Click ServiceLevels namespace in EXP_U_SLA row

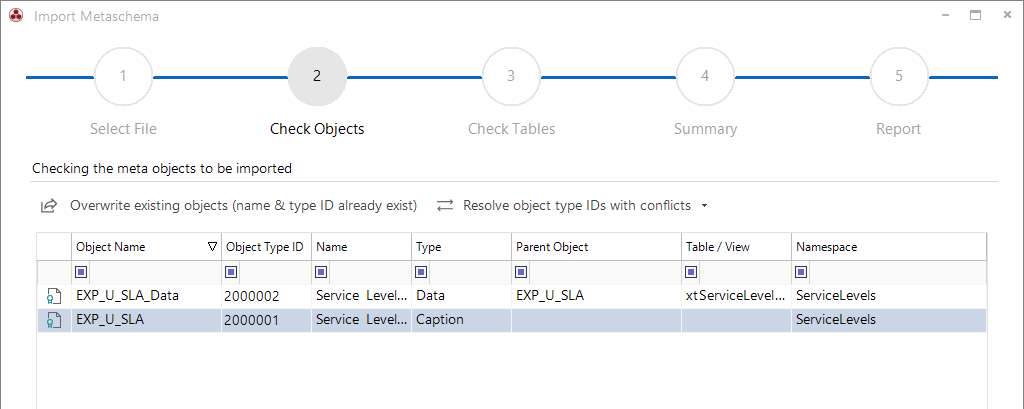(x=889, y=320)
